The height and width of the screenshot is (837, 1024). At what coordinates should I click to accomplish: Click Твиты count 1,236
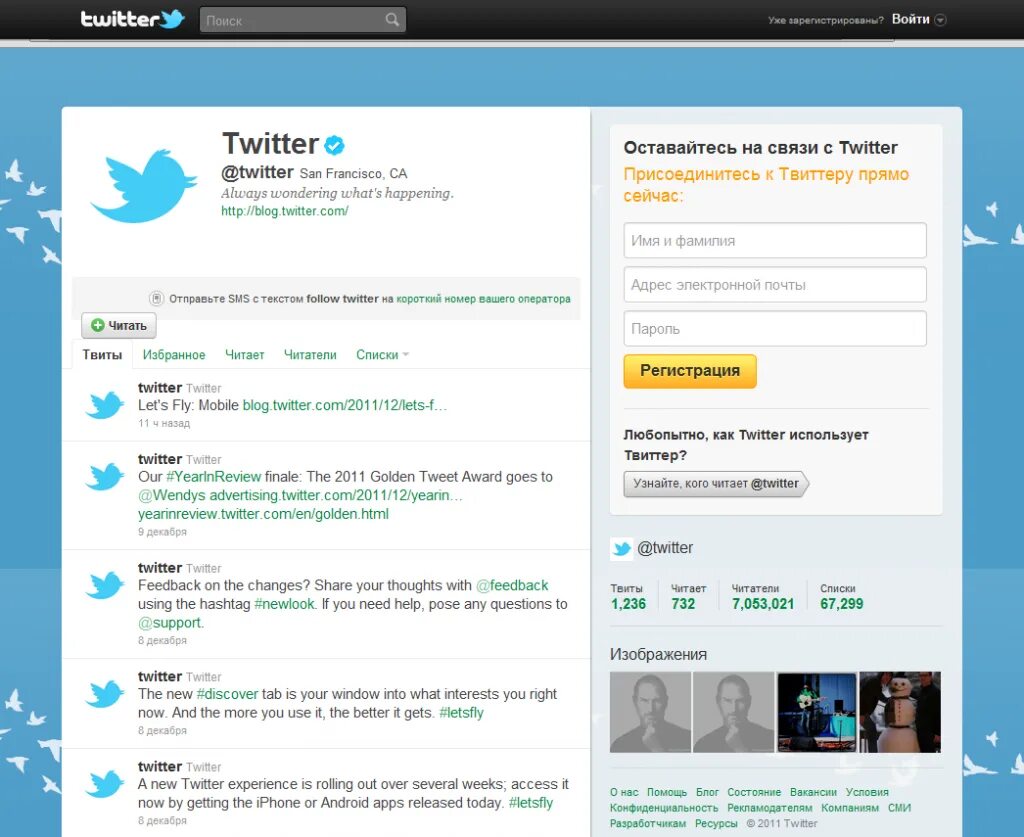coord(628,604)
